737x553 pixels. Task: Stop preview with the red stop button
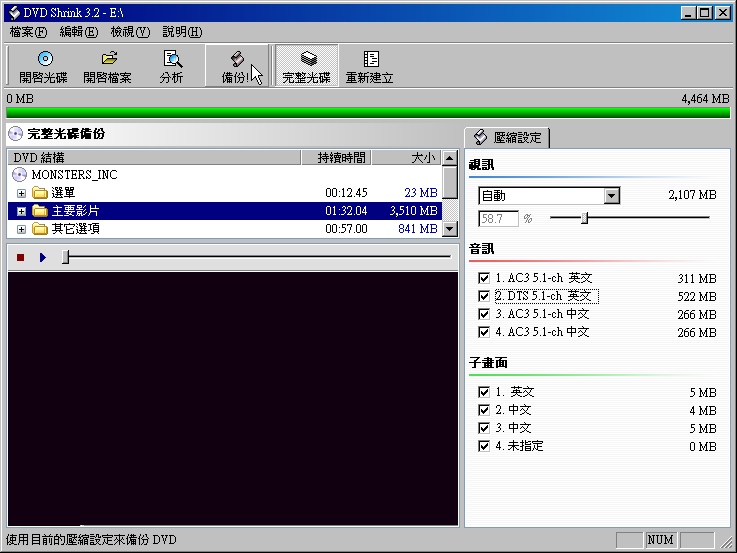point(20,257)
